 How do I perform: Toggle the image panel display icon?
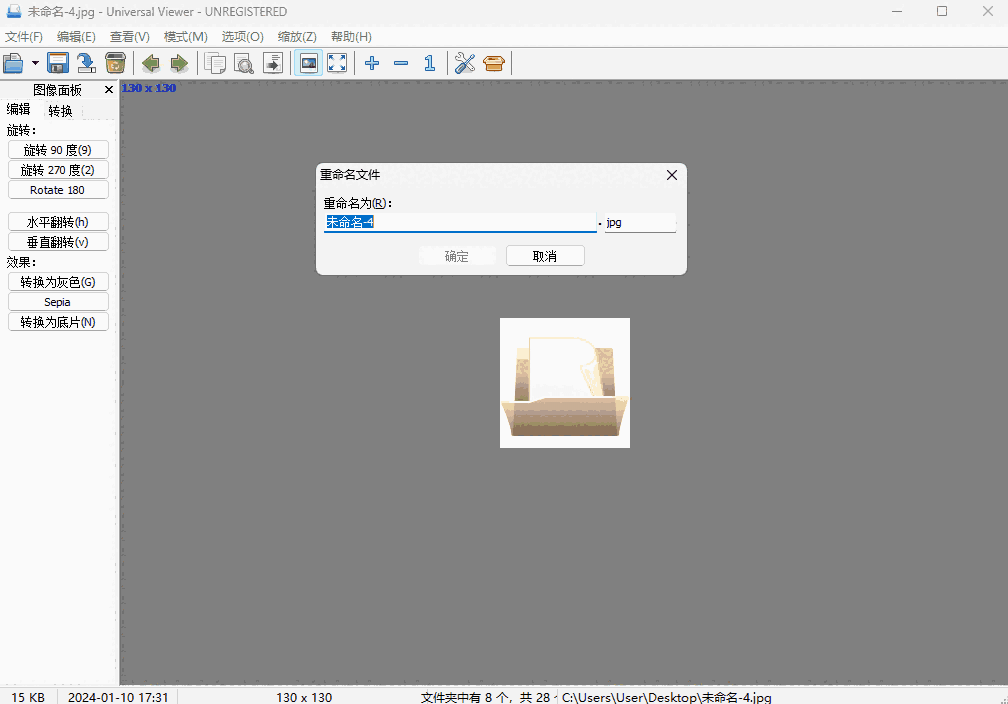pos(308,63)
